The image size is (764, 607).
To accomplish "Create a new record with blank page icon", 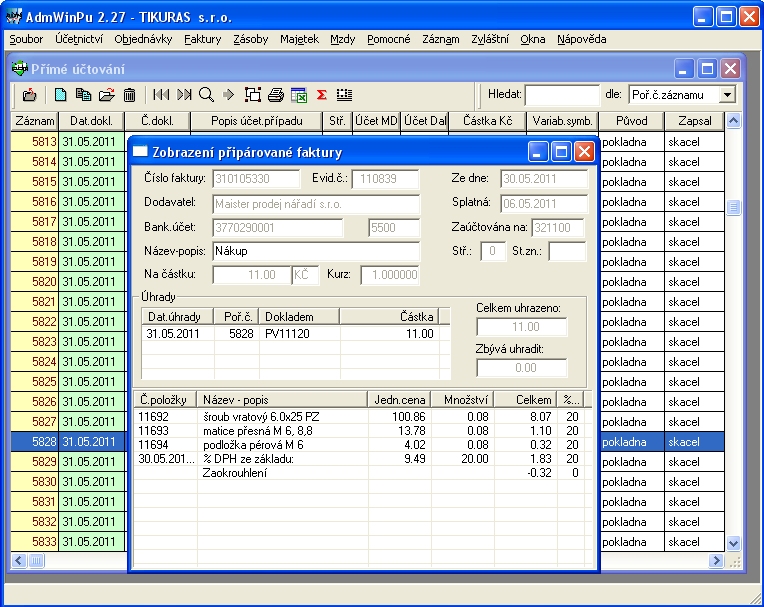I will [x=61, y=95].
